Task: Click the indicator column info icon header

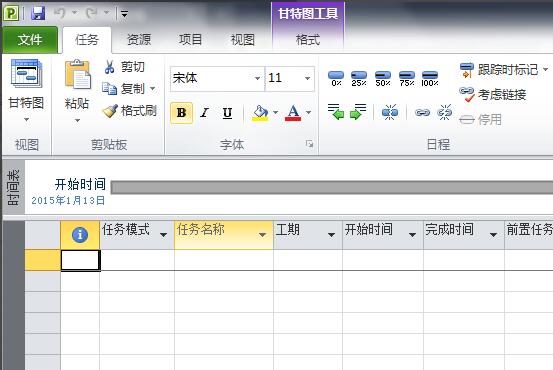Action: 80,235
